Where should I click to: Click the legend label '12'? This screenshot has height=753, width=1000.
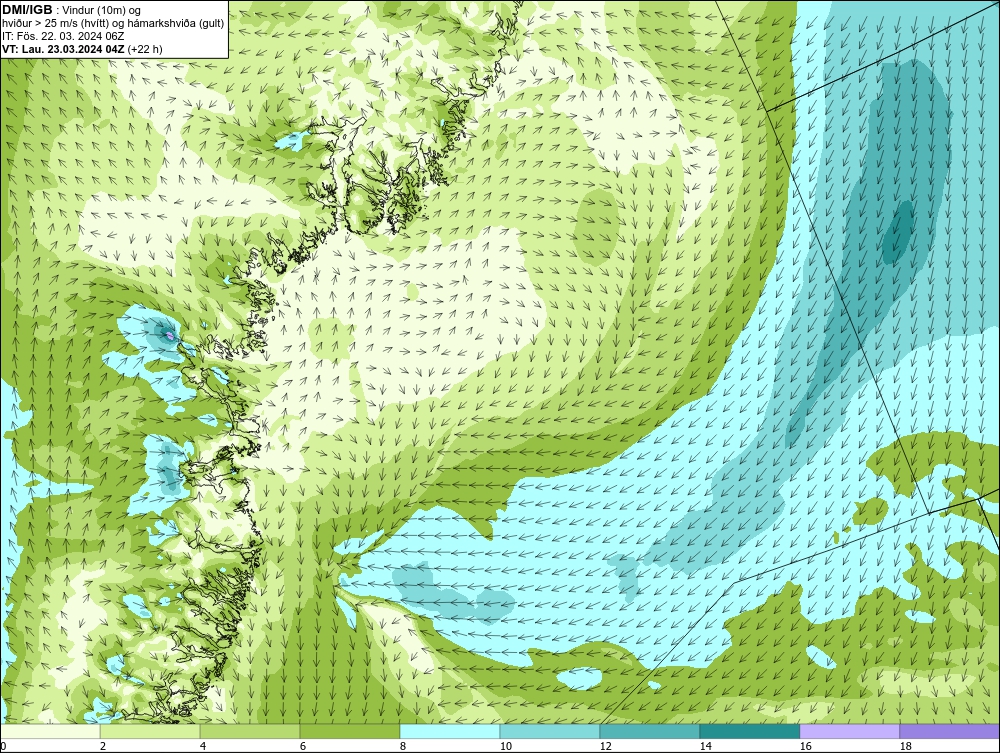606,746
